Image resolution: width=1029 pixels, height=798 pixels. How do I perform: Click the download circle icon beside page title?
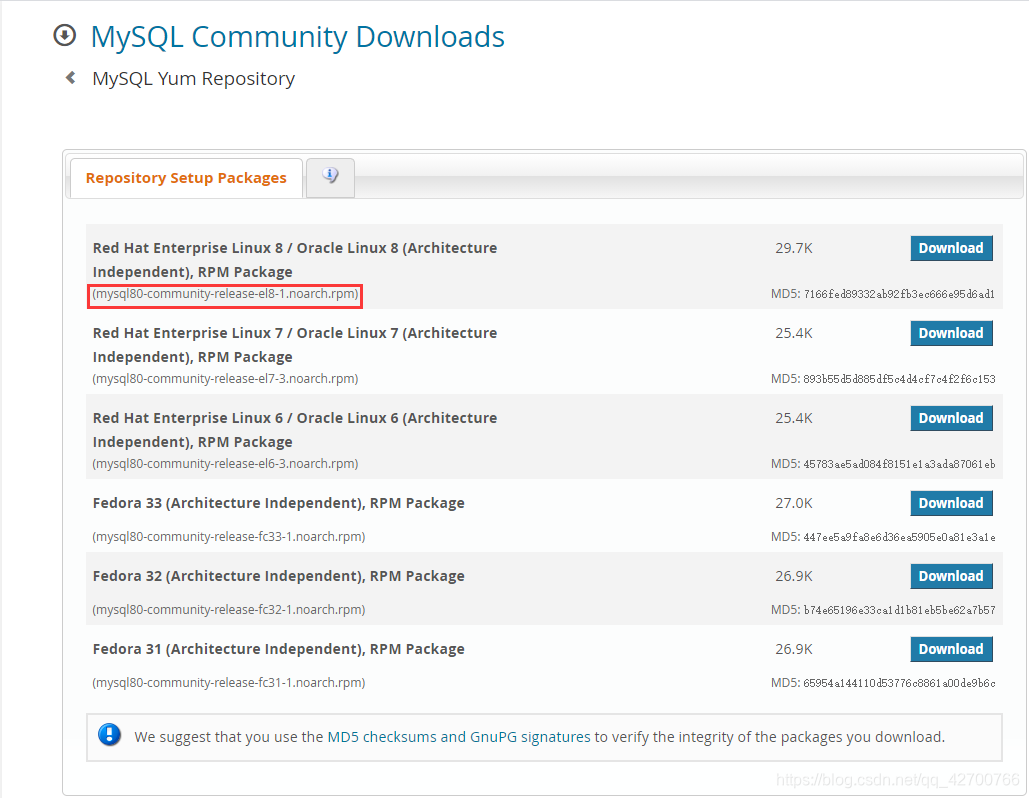point(64,35)
